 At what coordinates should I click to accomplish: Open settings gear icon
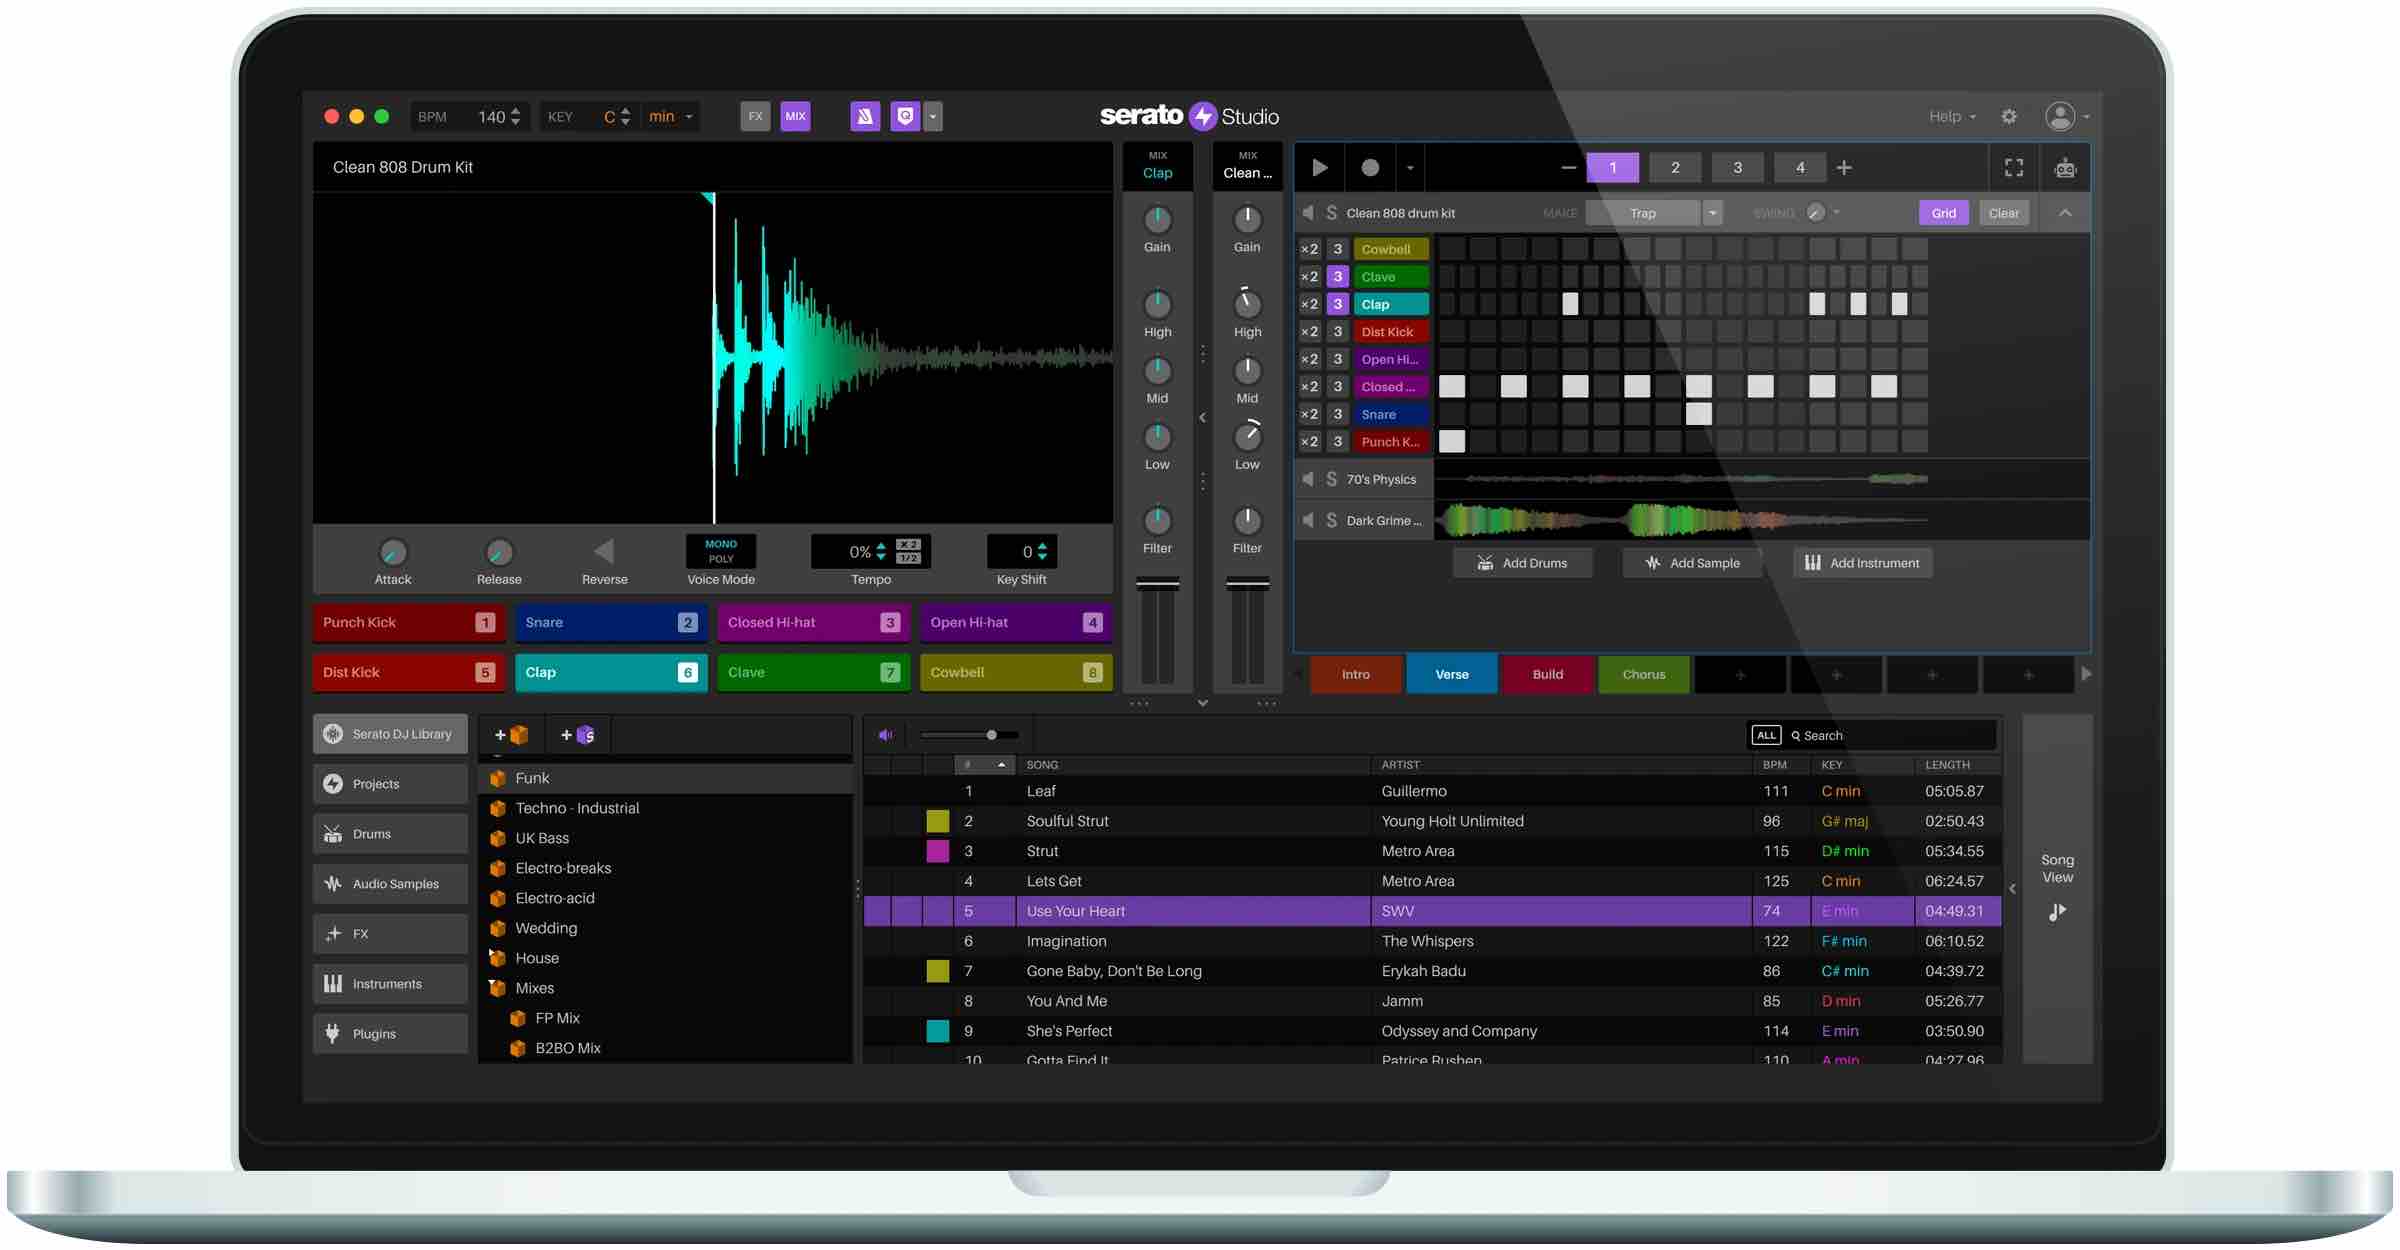[x=2009, y=117]
